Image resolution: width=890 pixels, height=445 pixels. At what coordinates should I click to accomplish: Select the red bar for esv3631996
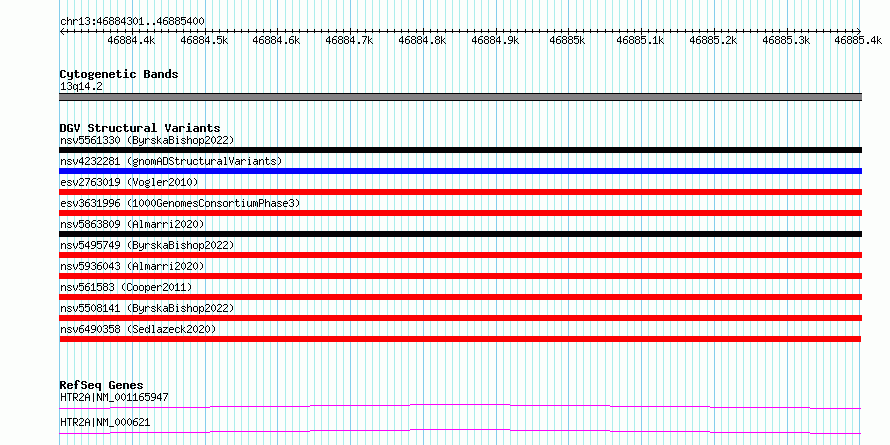pos(461,213)
